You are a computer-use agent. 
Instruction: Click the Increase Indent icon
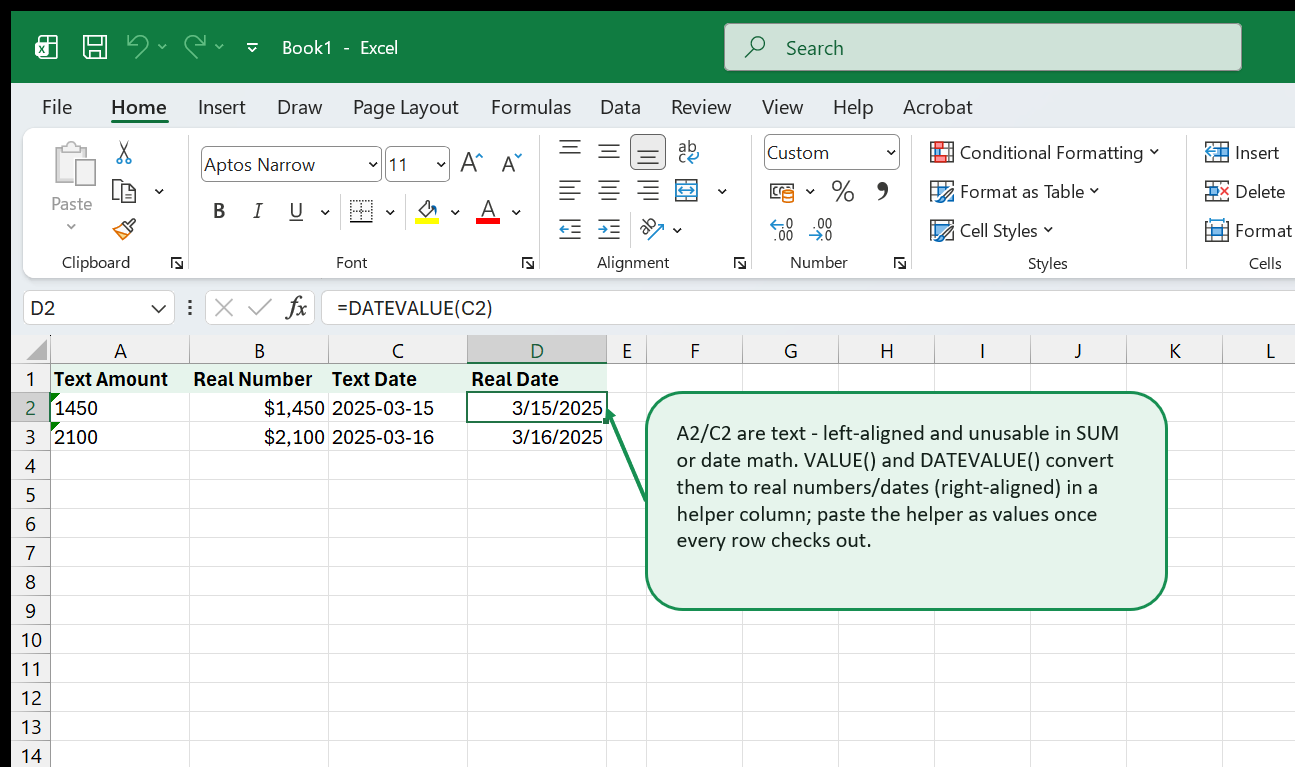(609, 230)
